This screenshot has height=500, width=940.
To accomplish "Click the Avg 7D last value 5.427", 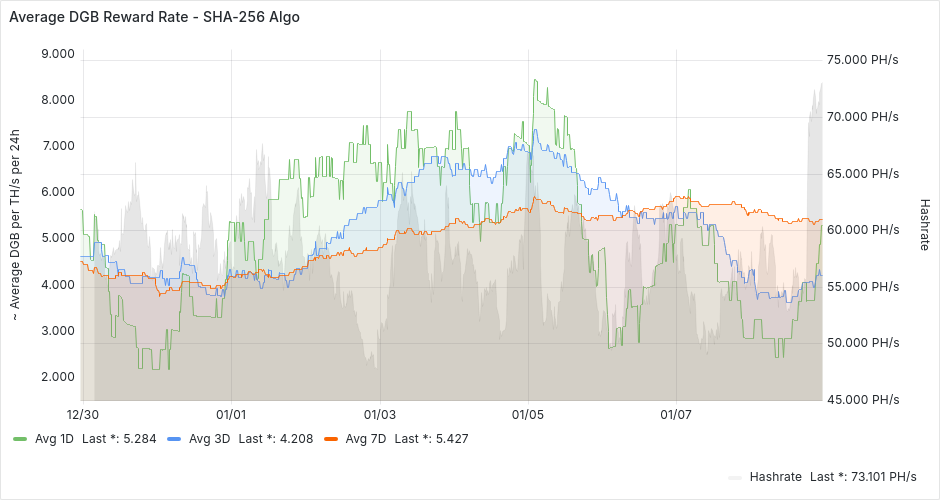I will 452,438.
